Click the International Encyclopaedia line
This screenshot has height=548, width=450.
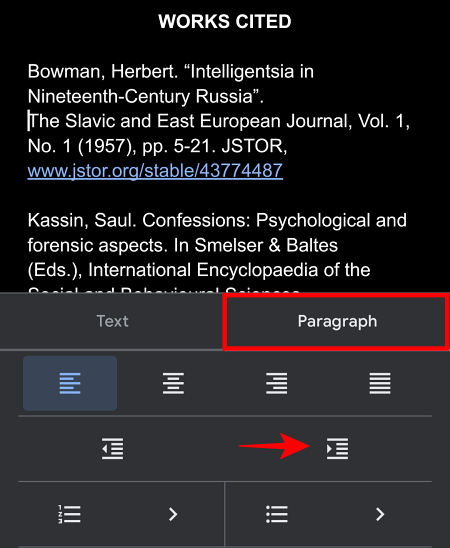199,270
